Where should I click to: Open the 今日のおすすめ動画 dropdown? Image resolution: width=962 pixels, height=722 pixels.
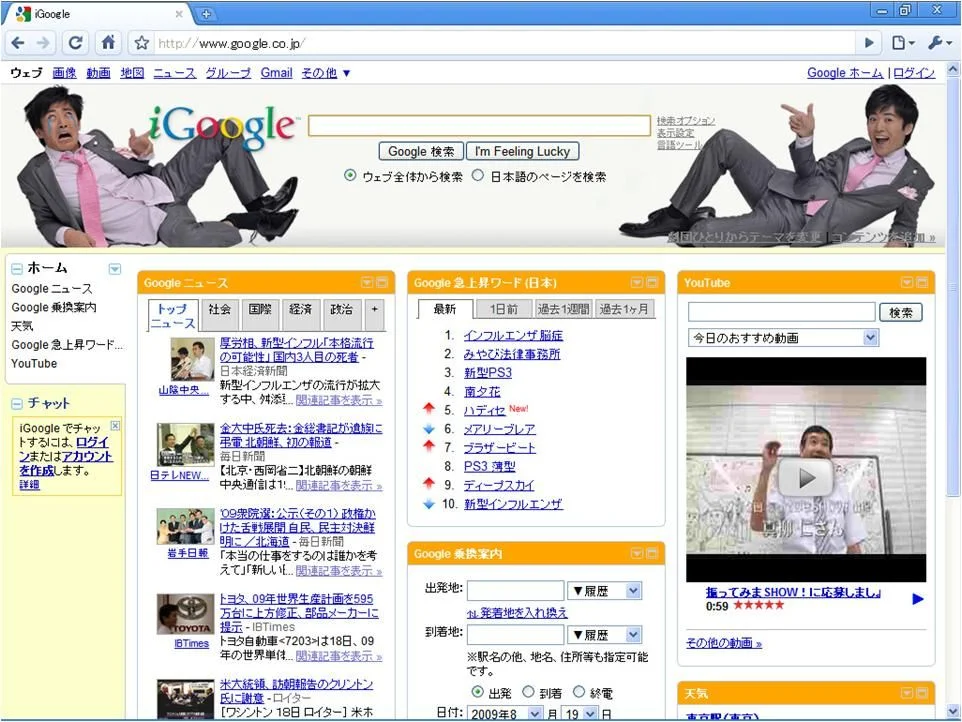(x=783, y=338)
